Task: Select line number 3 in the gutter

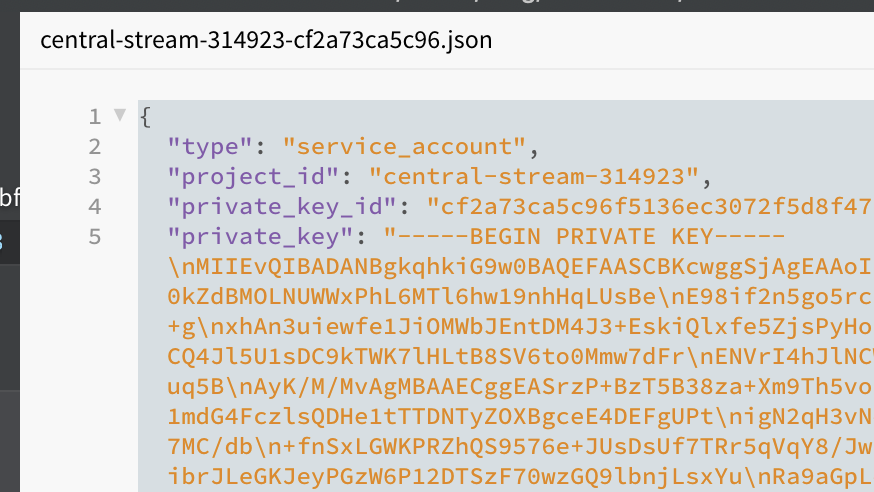Action: coord(95,177)
